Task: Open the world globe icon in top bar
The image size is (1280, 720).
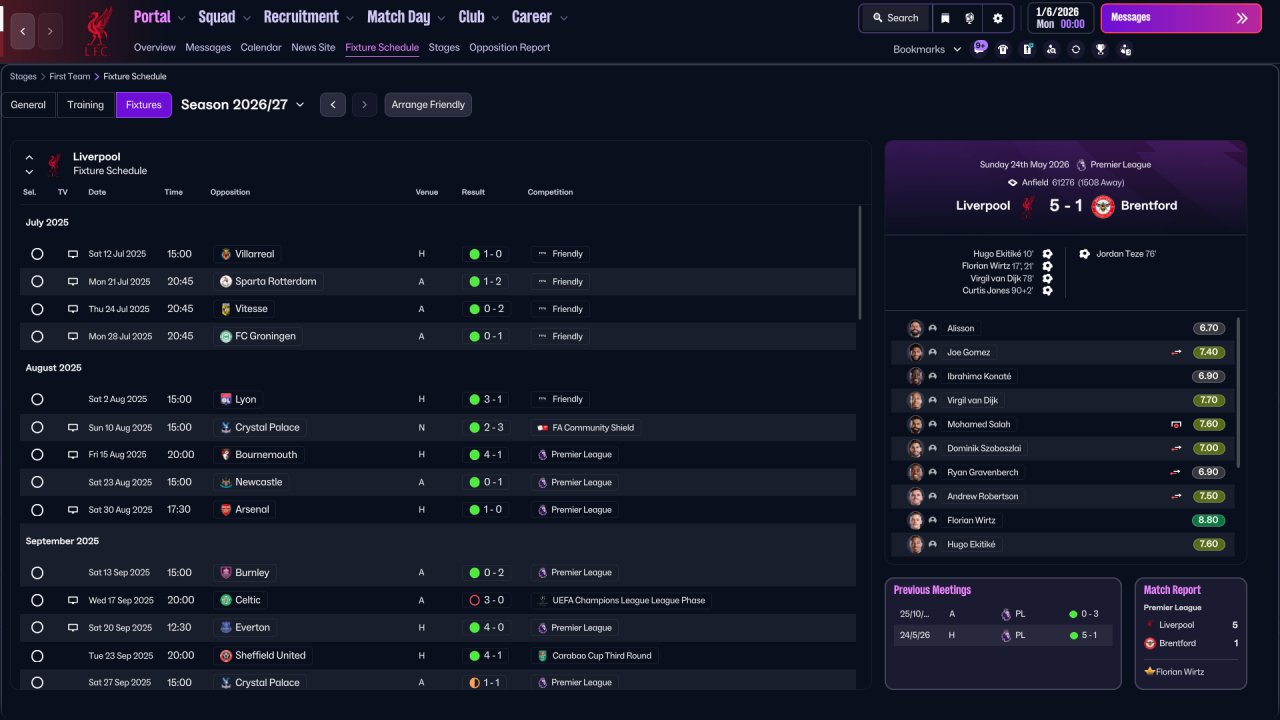Action: coord(970,18)
